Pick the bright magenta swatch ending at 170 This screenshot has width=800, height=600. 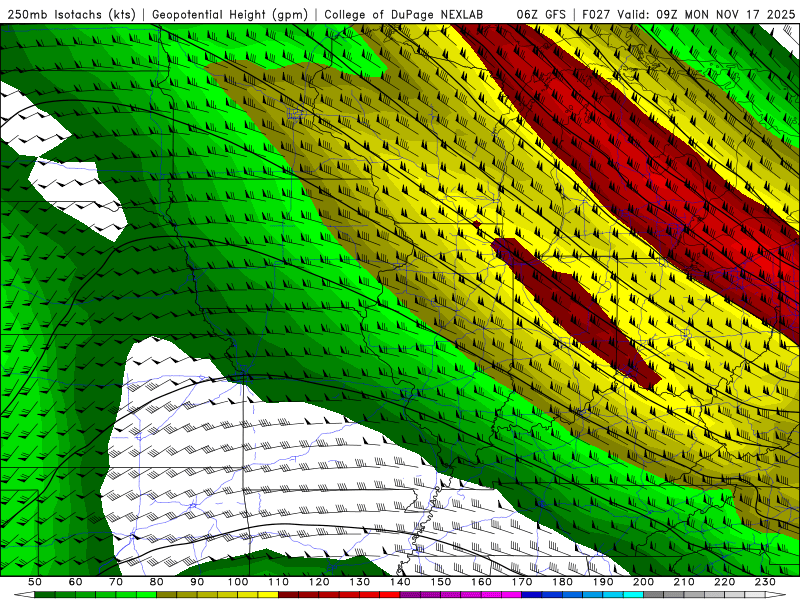click(x=511, y=595)
